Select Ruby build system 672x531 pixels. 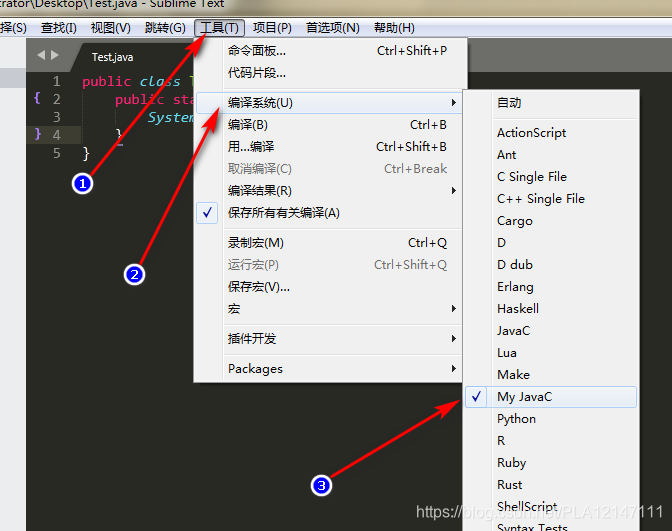[x=551, y=463]
